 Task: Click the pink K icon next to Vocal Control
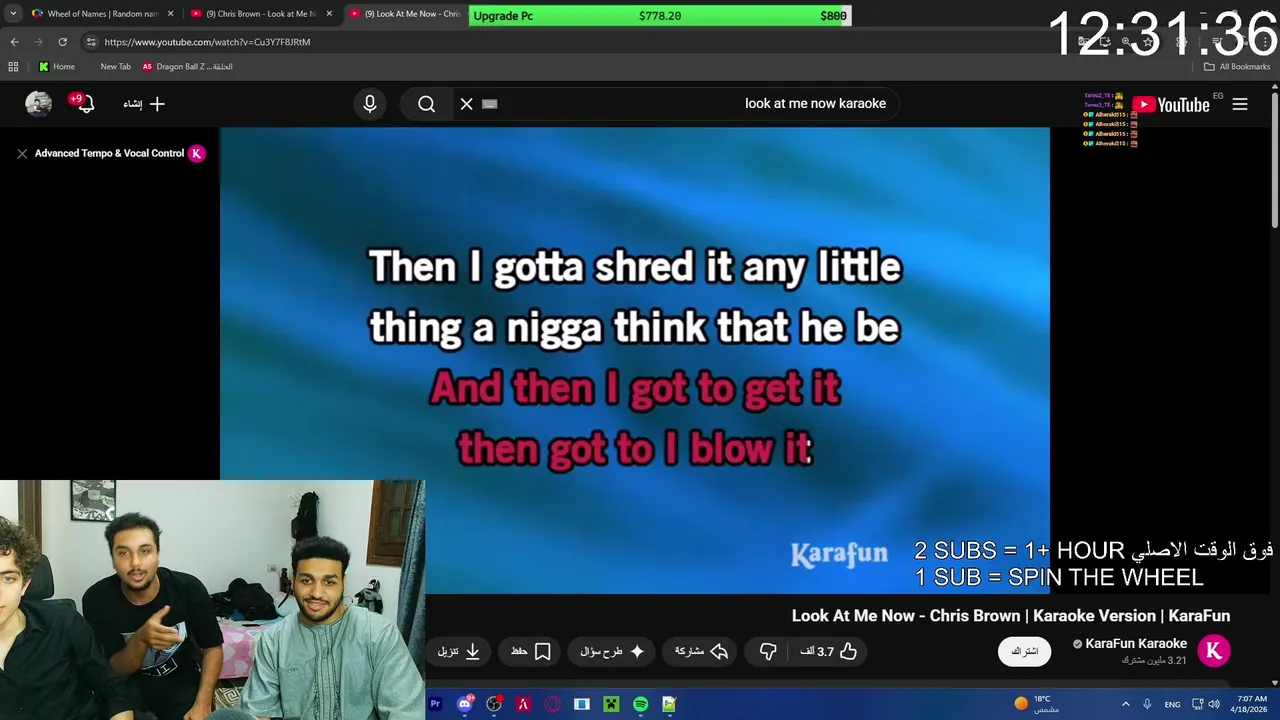coord(196,153)
